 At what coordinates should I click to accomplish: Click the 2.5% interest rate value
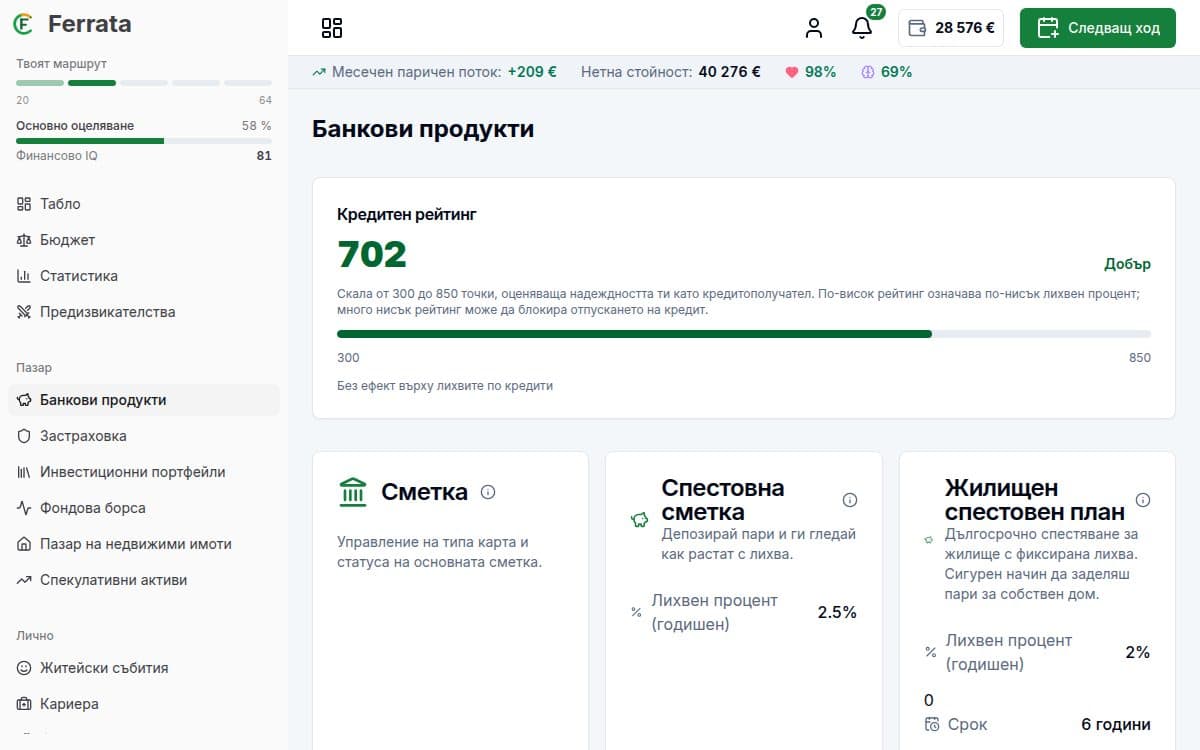[837, 612]
